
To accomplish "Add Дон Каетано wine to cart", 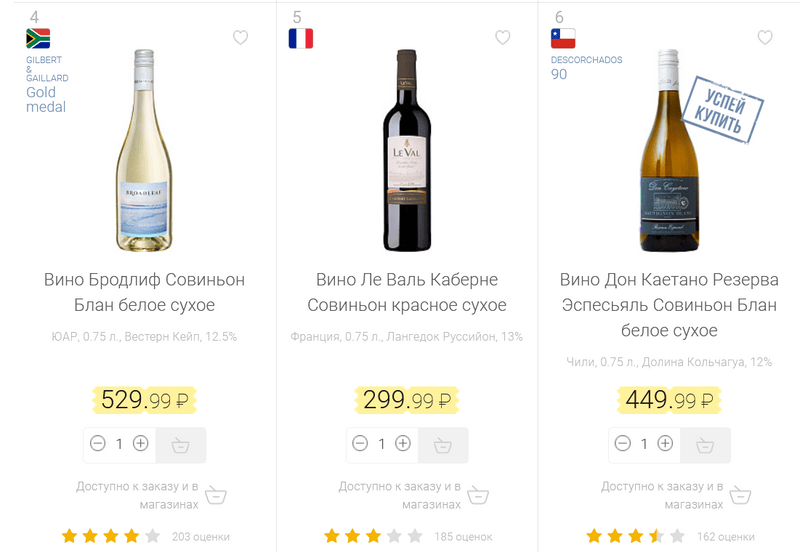I will pos(705,445).
